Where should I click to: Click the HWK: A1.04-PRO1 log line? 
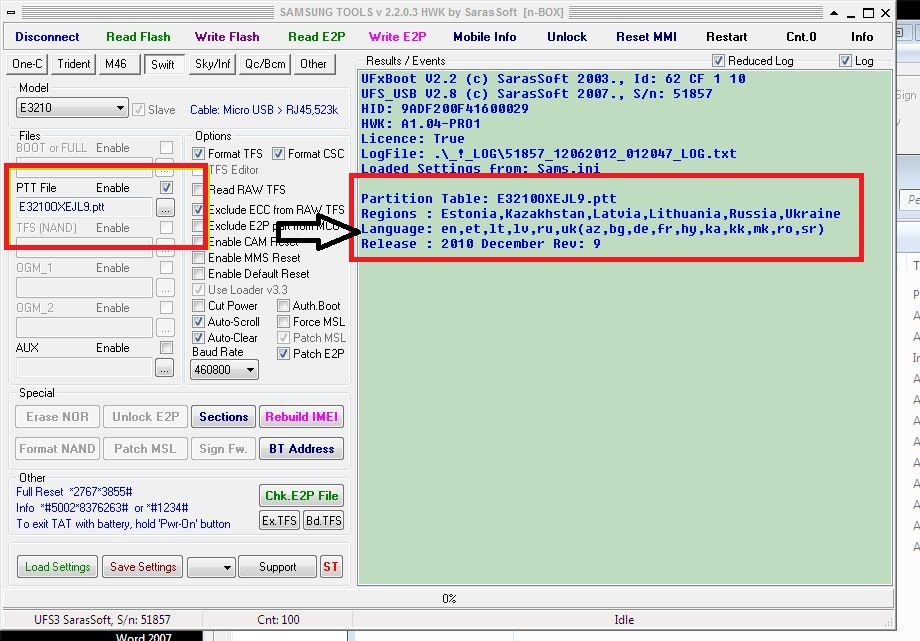tap(421, 124)
